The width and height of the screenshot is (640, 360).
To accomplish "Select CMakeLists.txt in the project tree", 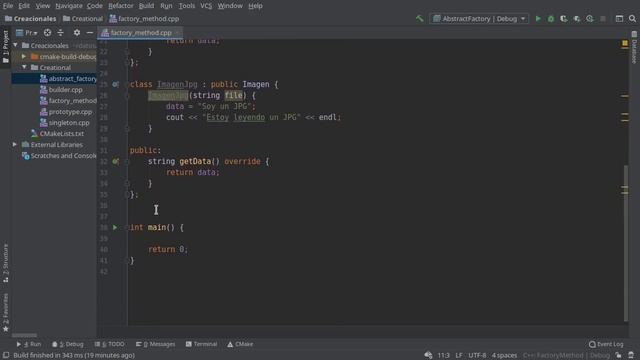I will point(58,133).
